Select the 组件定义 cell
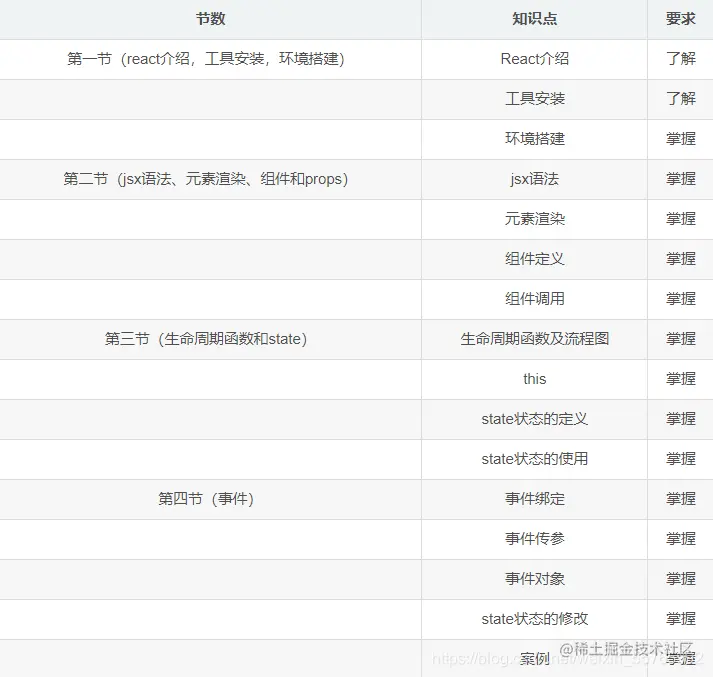This screenshot has height=677, width=713. [534, 259]
